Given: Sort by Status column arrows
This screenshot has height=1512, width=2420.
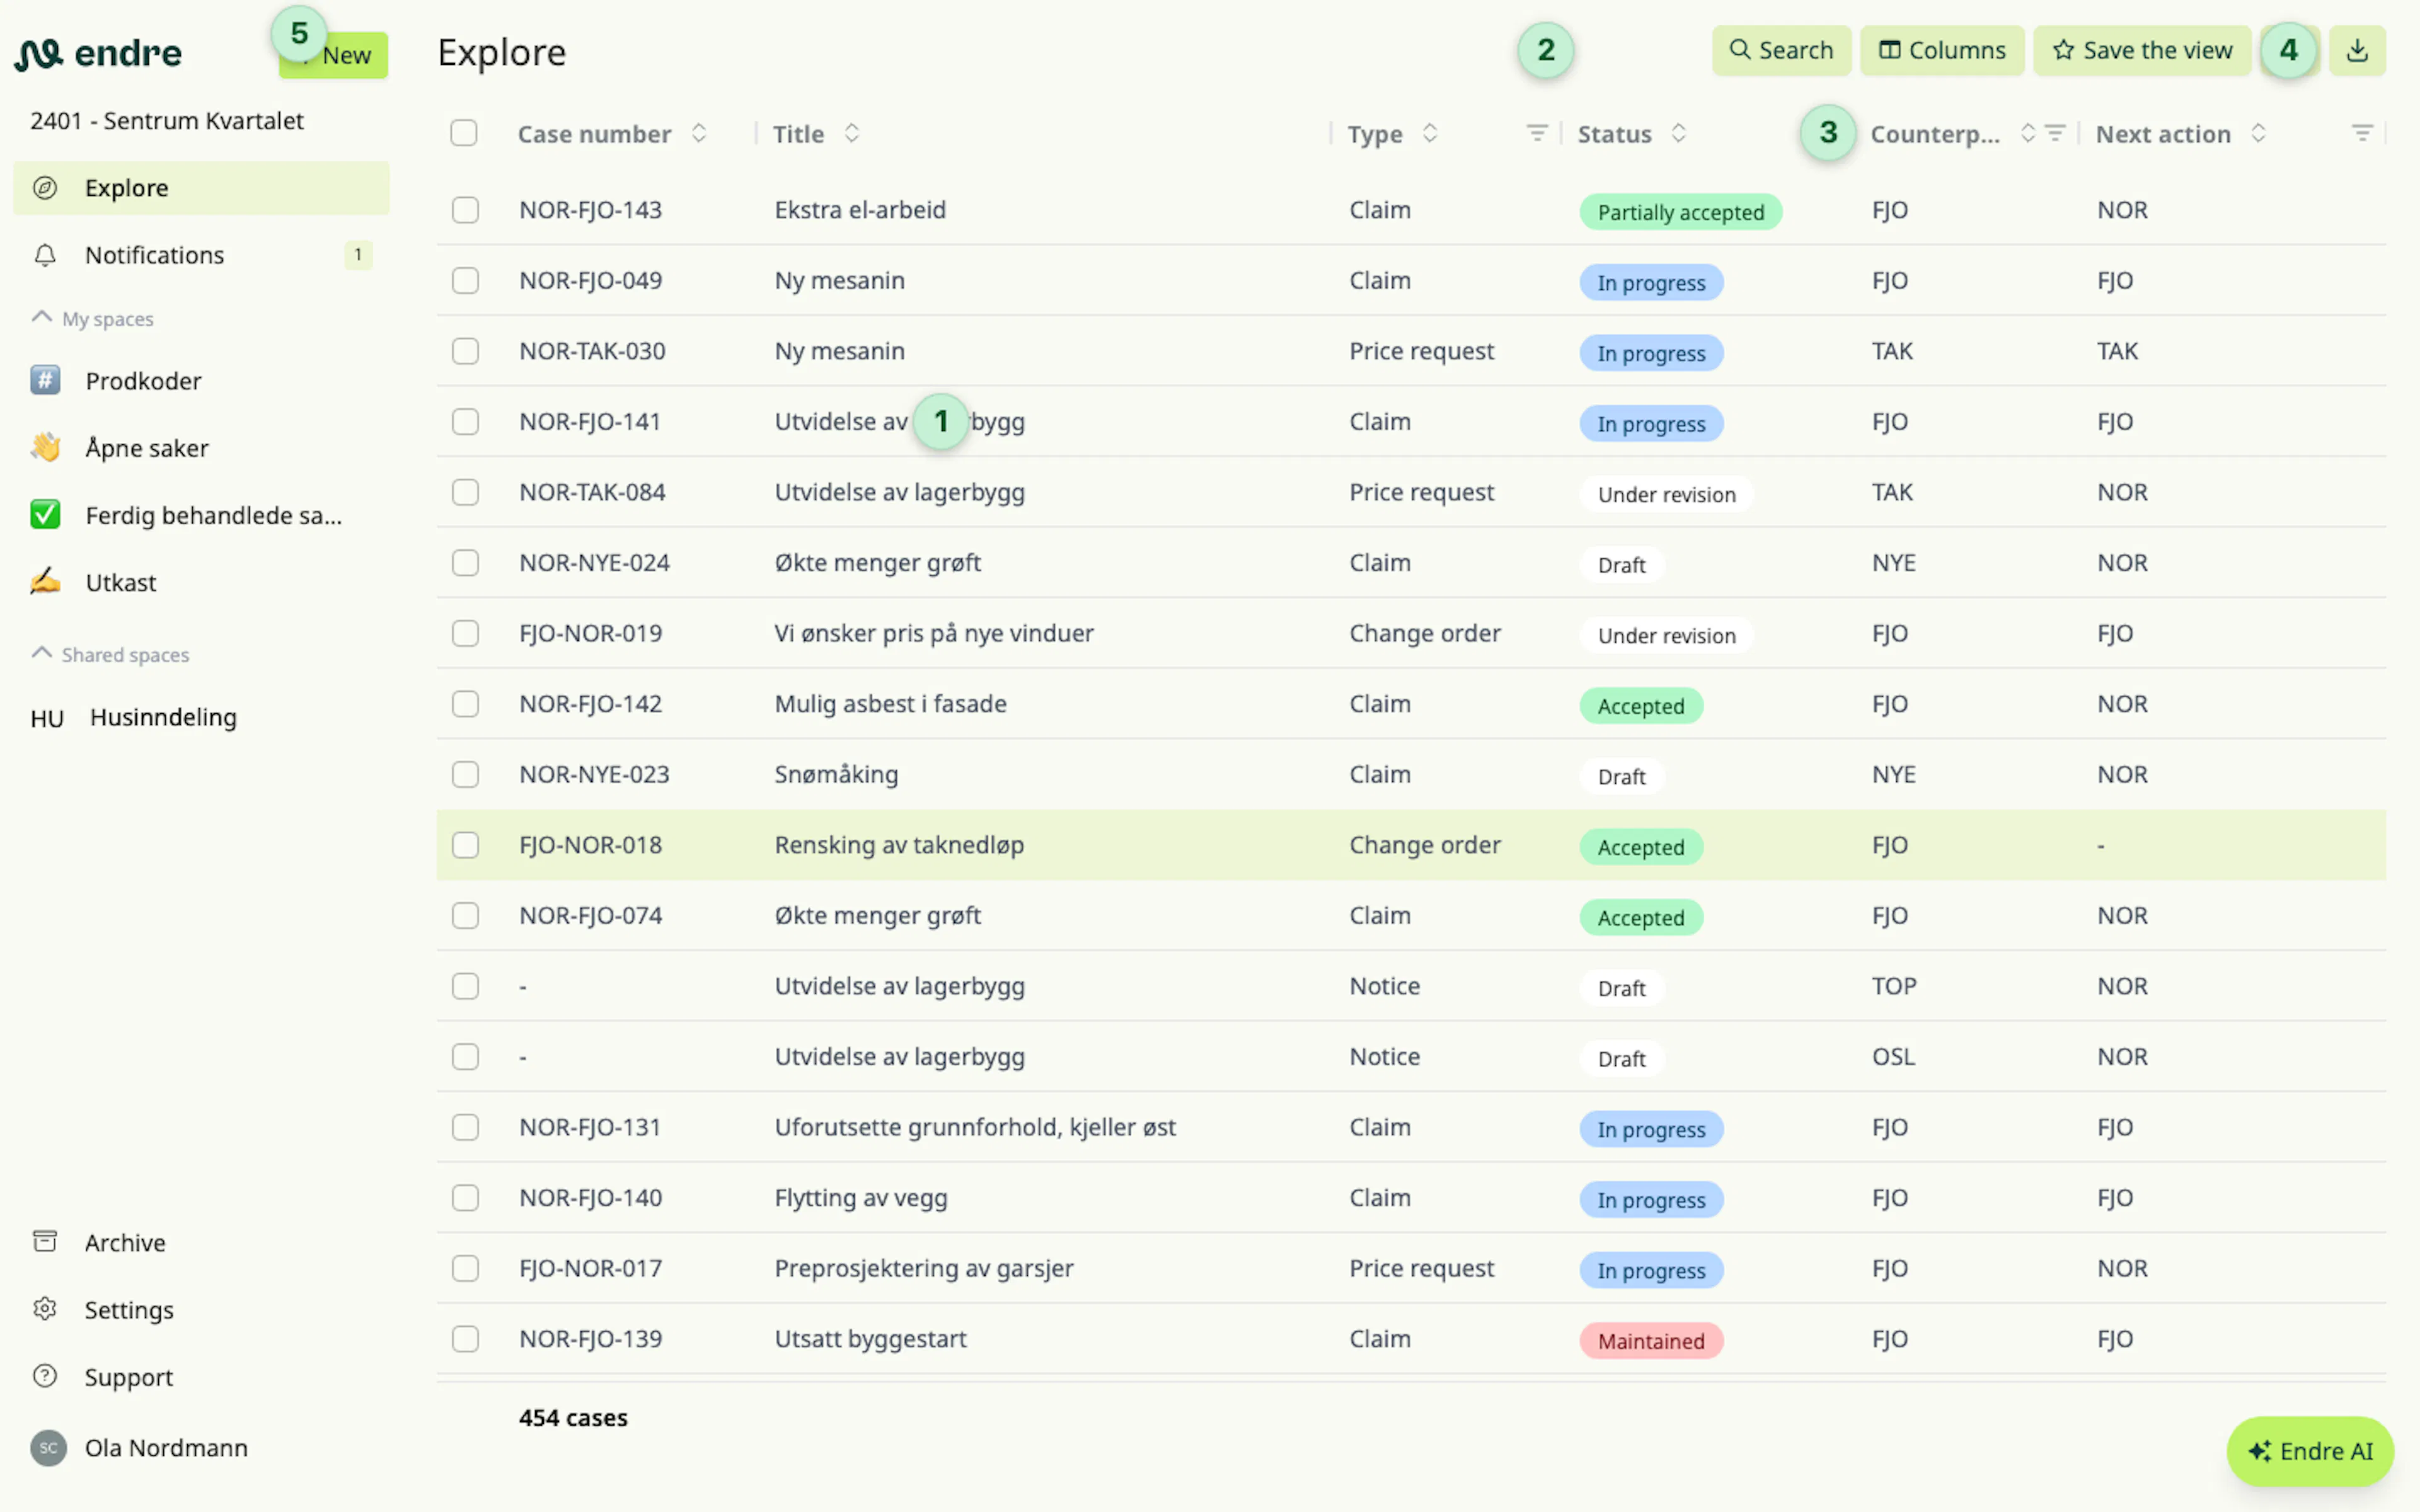Looking at the screenshot, I should (1679, 133).
